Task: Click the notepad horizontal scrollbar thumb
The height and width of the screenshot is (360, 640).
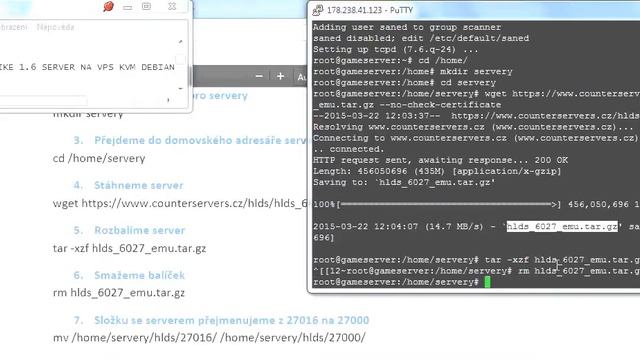Action: [x=43, y=100]
